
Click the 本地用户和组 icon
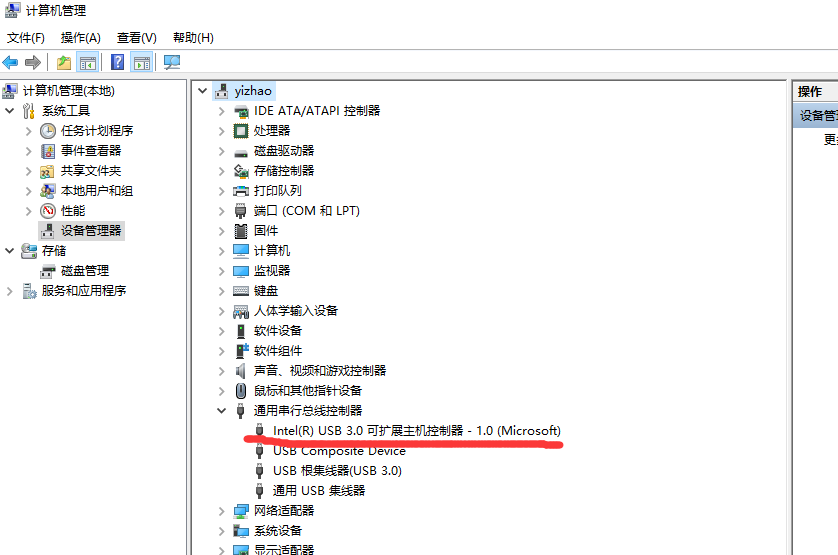48,191
